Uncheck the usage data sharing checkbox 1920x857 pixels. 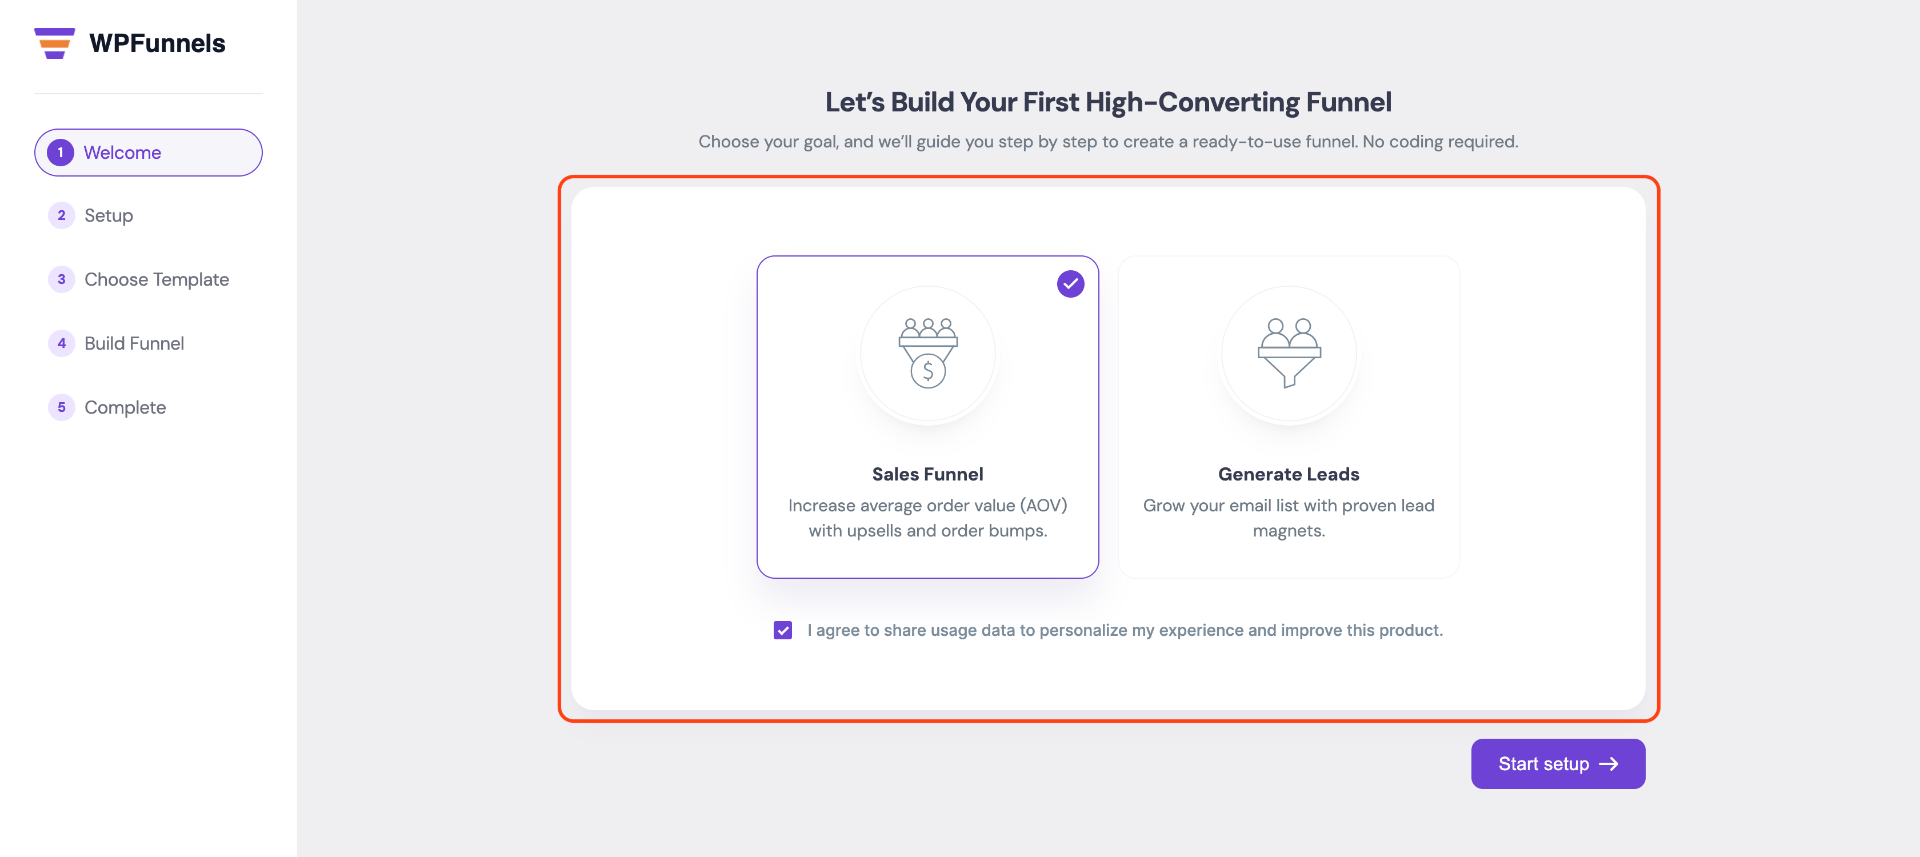pos(782,630)
